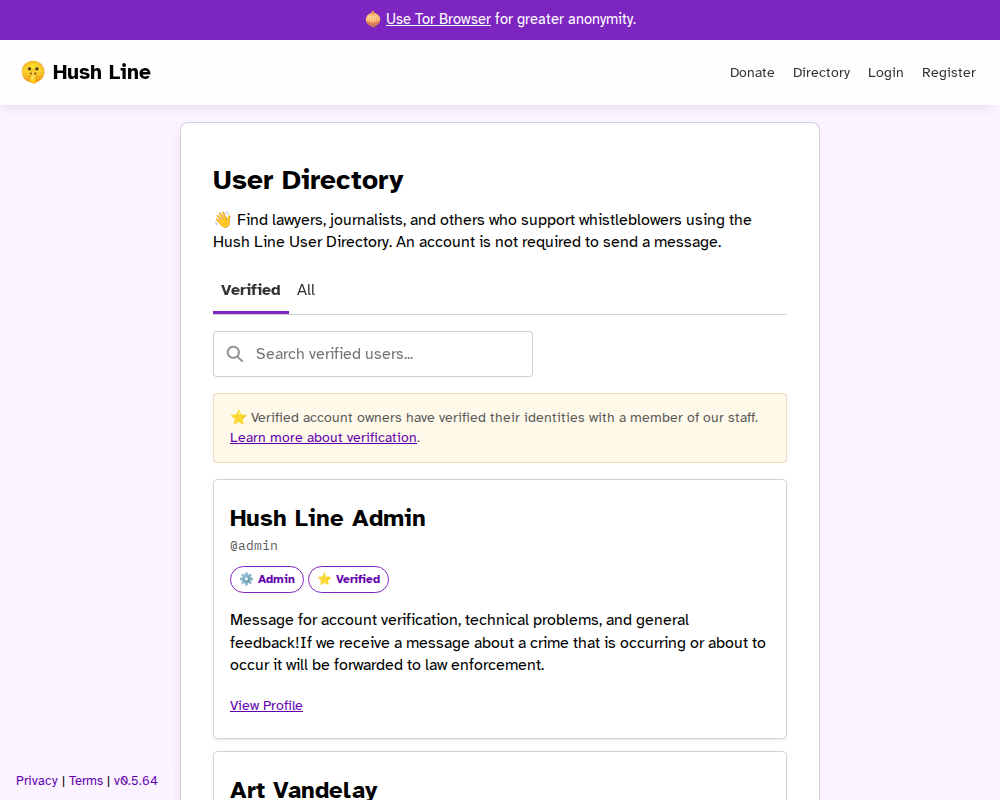
Task: Click the star icon in the verification notice
Action: tap(238, 417)
